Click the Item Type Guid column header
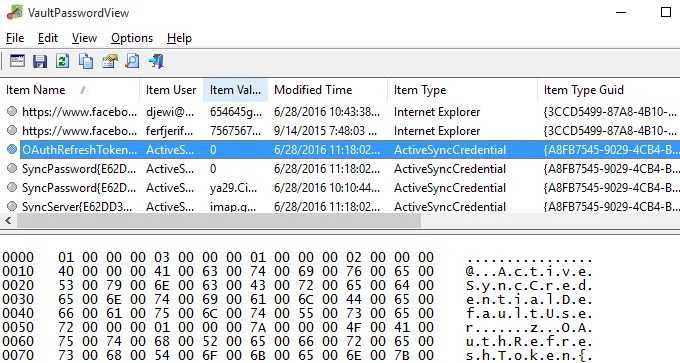Screen dimensions: 680x363 pyautogui.click(x=608, y=90)
